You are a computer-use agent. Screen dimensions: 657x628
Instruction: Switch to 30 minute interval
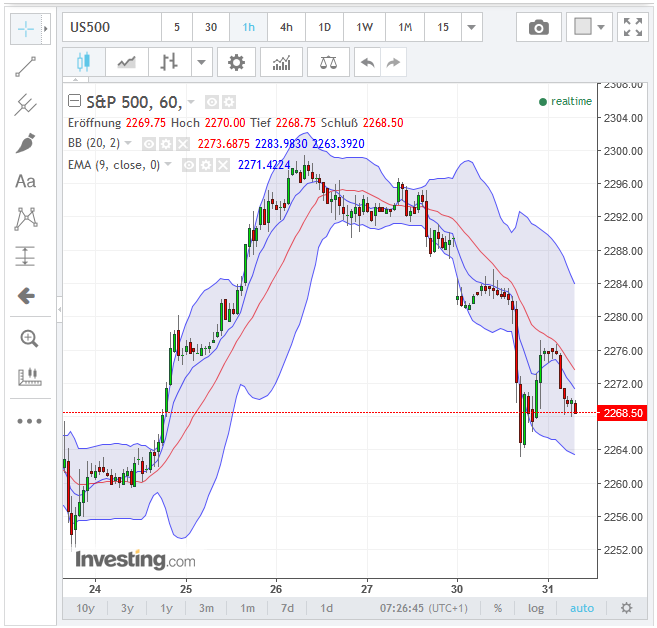[x=211, y=27]
